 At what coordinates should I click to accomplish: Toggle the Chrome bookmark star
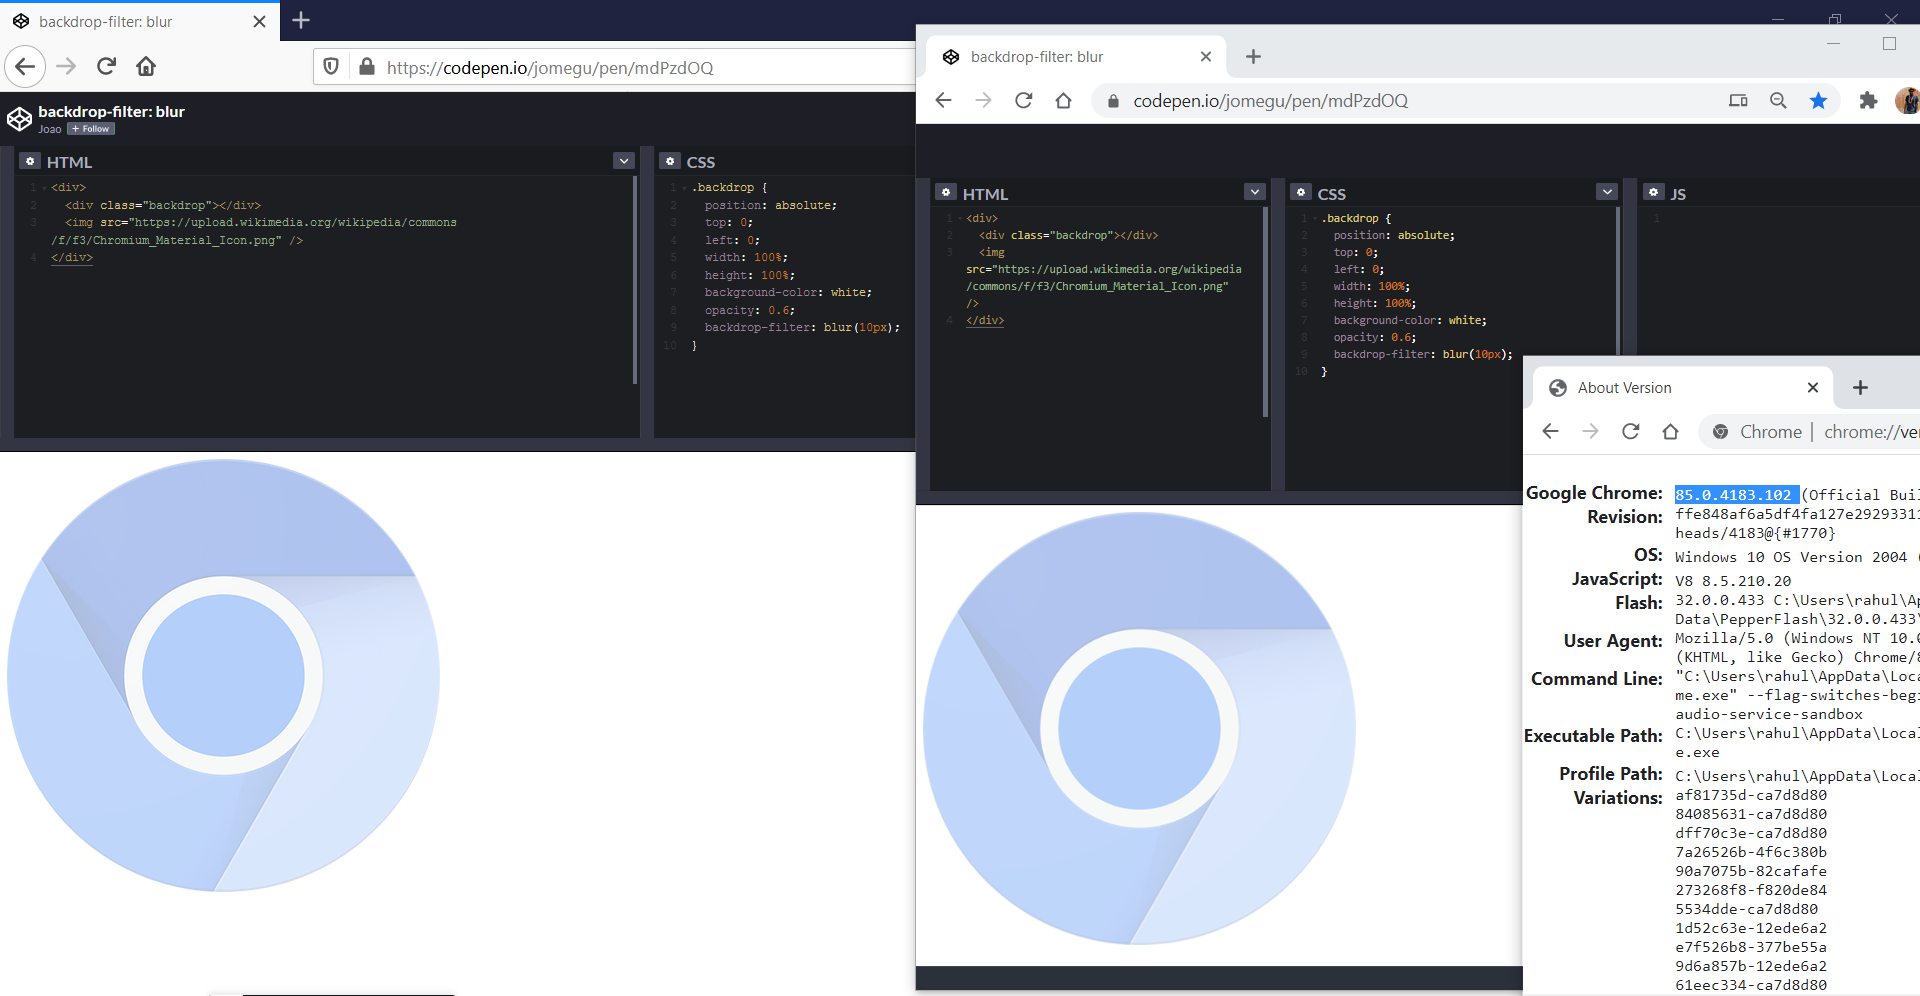(1818, 101)
